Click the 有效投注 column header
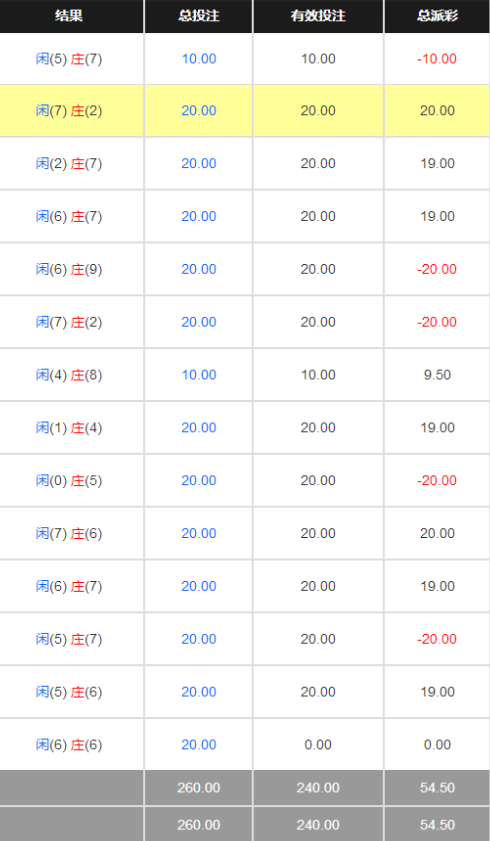 [x=318, y=16]
